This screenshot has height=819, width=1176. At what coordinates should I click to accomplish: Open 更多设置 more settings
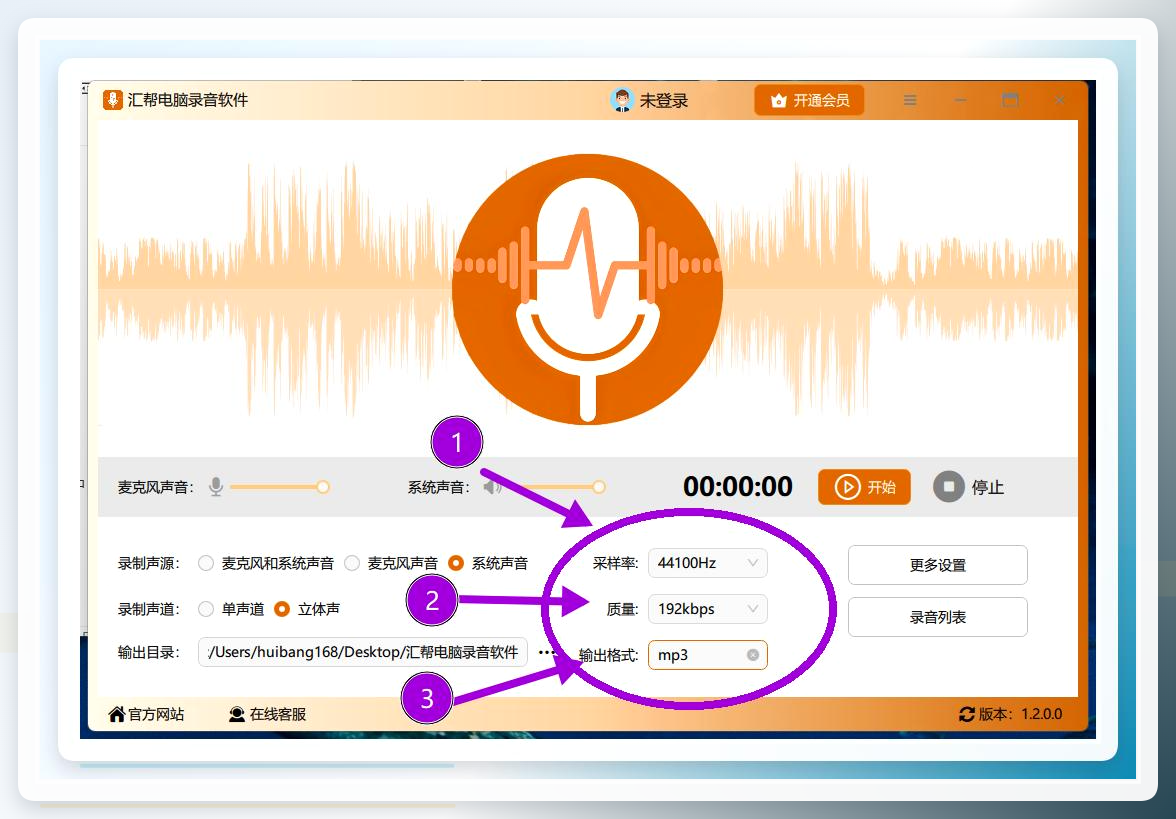(x=938, y=565)
